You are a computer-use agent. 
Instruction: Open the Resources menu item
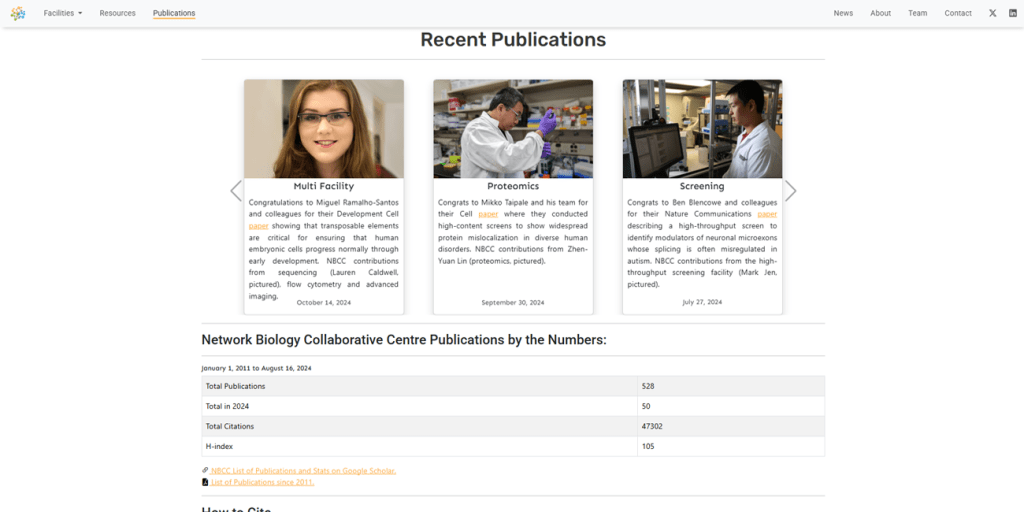(x=118, y=13)
